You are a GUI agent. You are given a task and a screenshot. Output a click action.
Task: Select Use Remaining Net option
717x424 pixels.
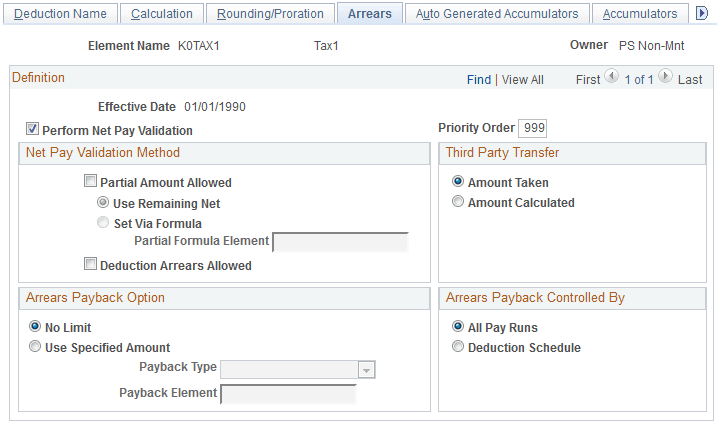coord(104,203)
